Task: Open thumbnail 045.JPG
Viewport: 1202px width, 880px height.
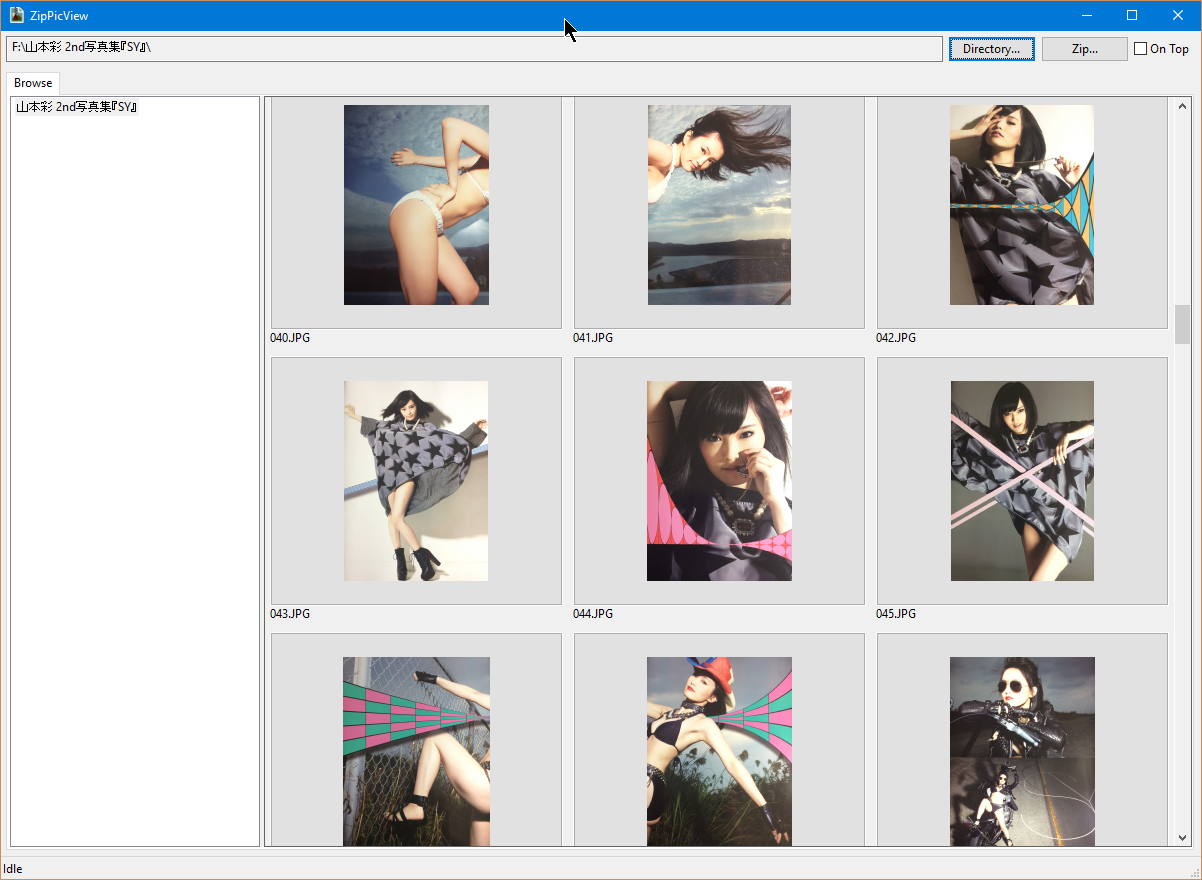Action: [1022, 481]
